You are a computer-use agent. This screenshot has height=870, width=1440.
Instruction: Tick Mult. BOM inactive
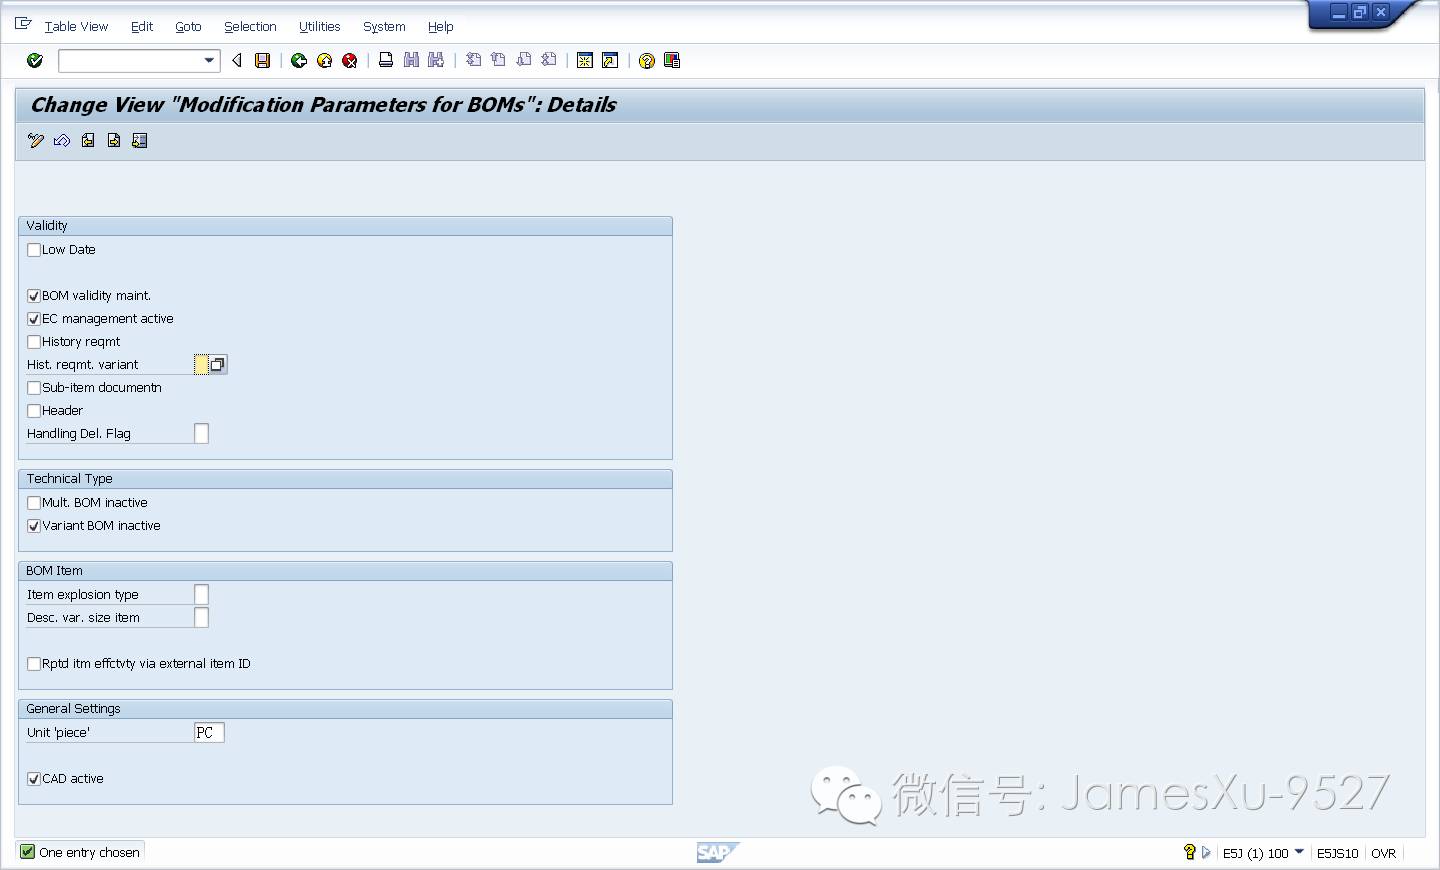click(x=34, y=503)
